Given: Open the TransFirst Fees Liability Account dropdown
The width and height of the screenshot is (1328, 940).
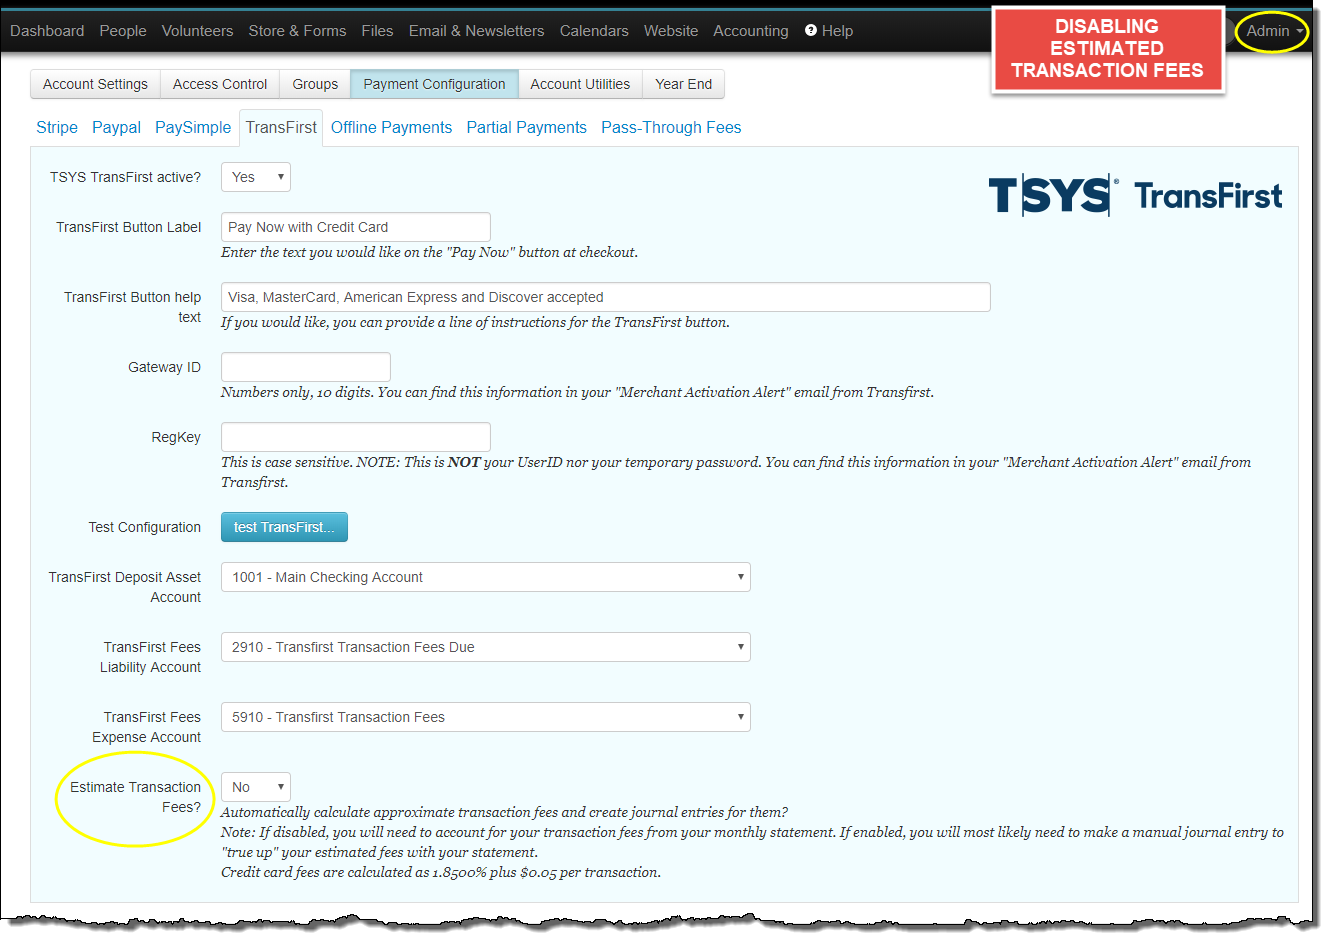Looking at the screenshot, I should 486,647.
